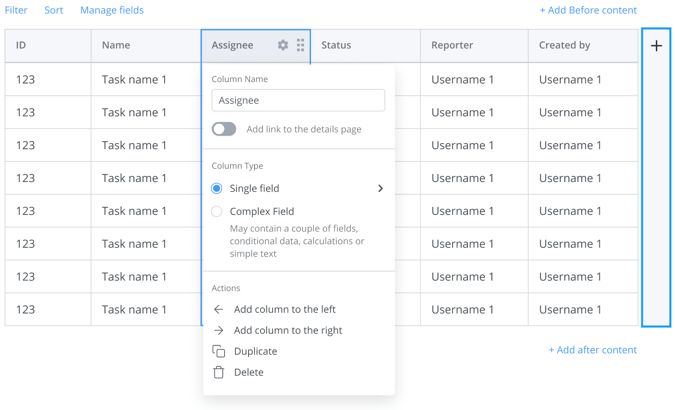Toggle Add link to the details page
Viewport: 675px width, 410px height.
tap(224, 129)
